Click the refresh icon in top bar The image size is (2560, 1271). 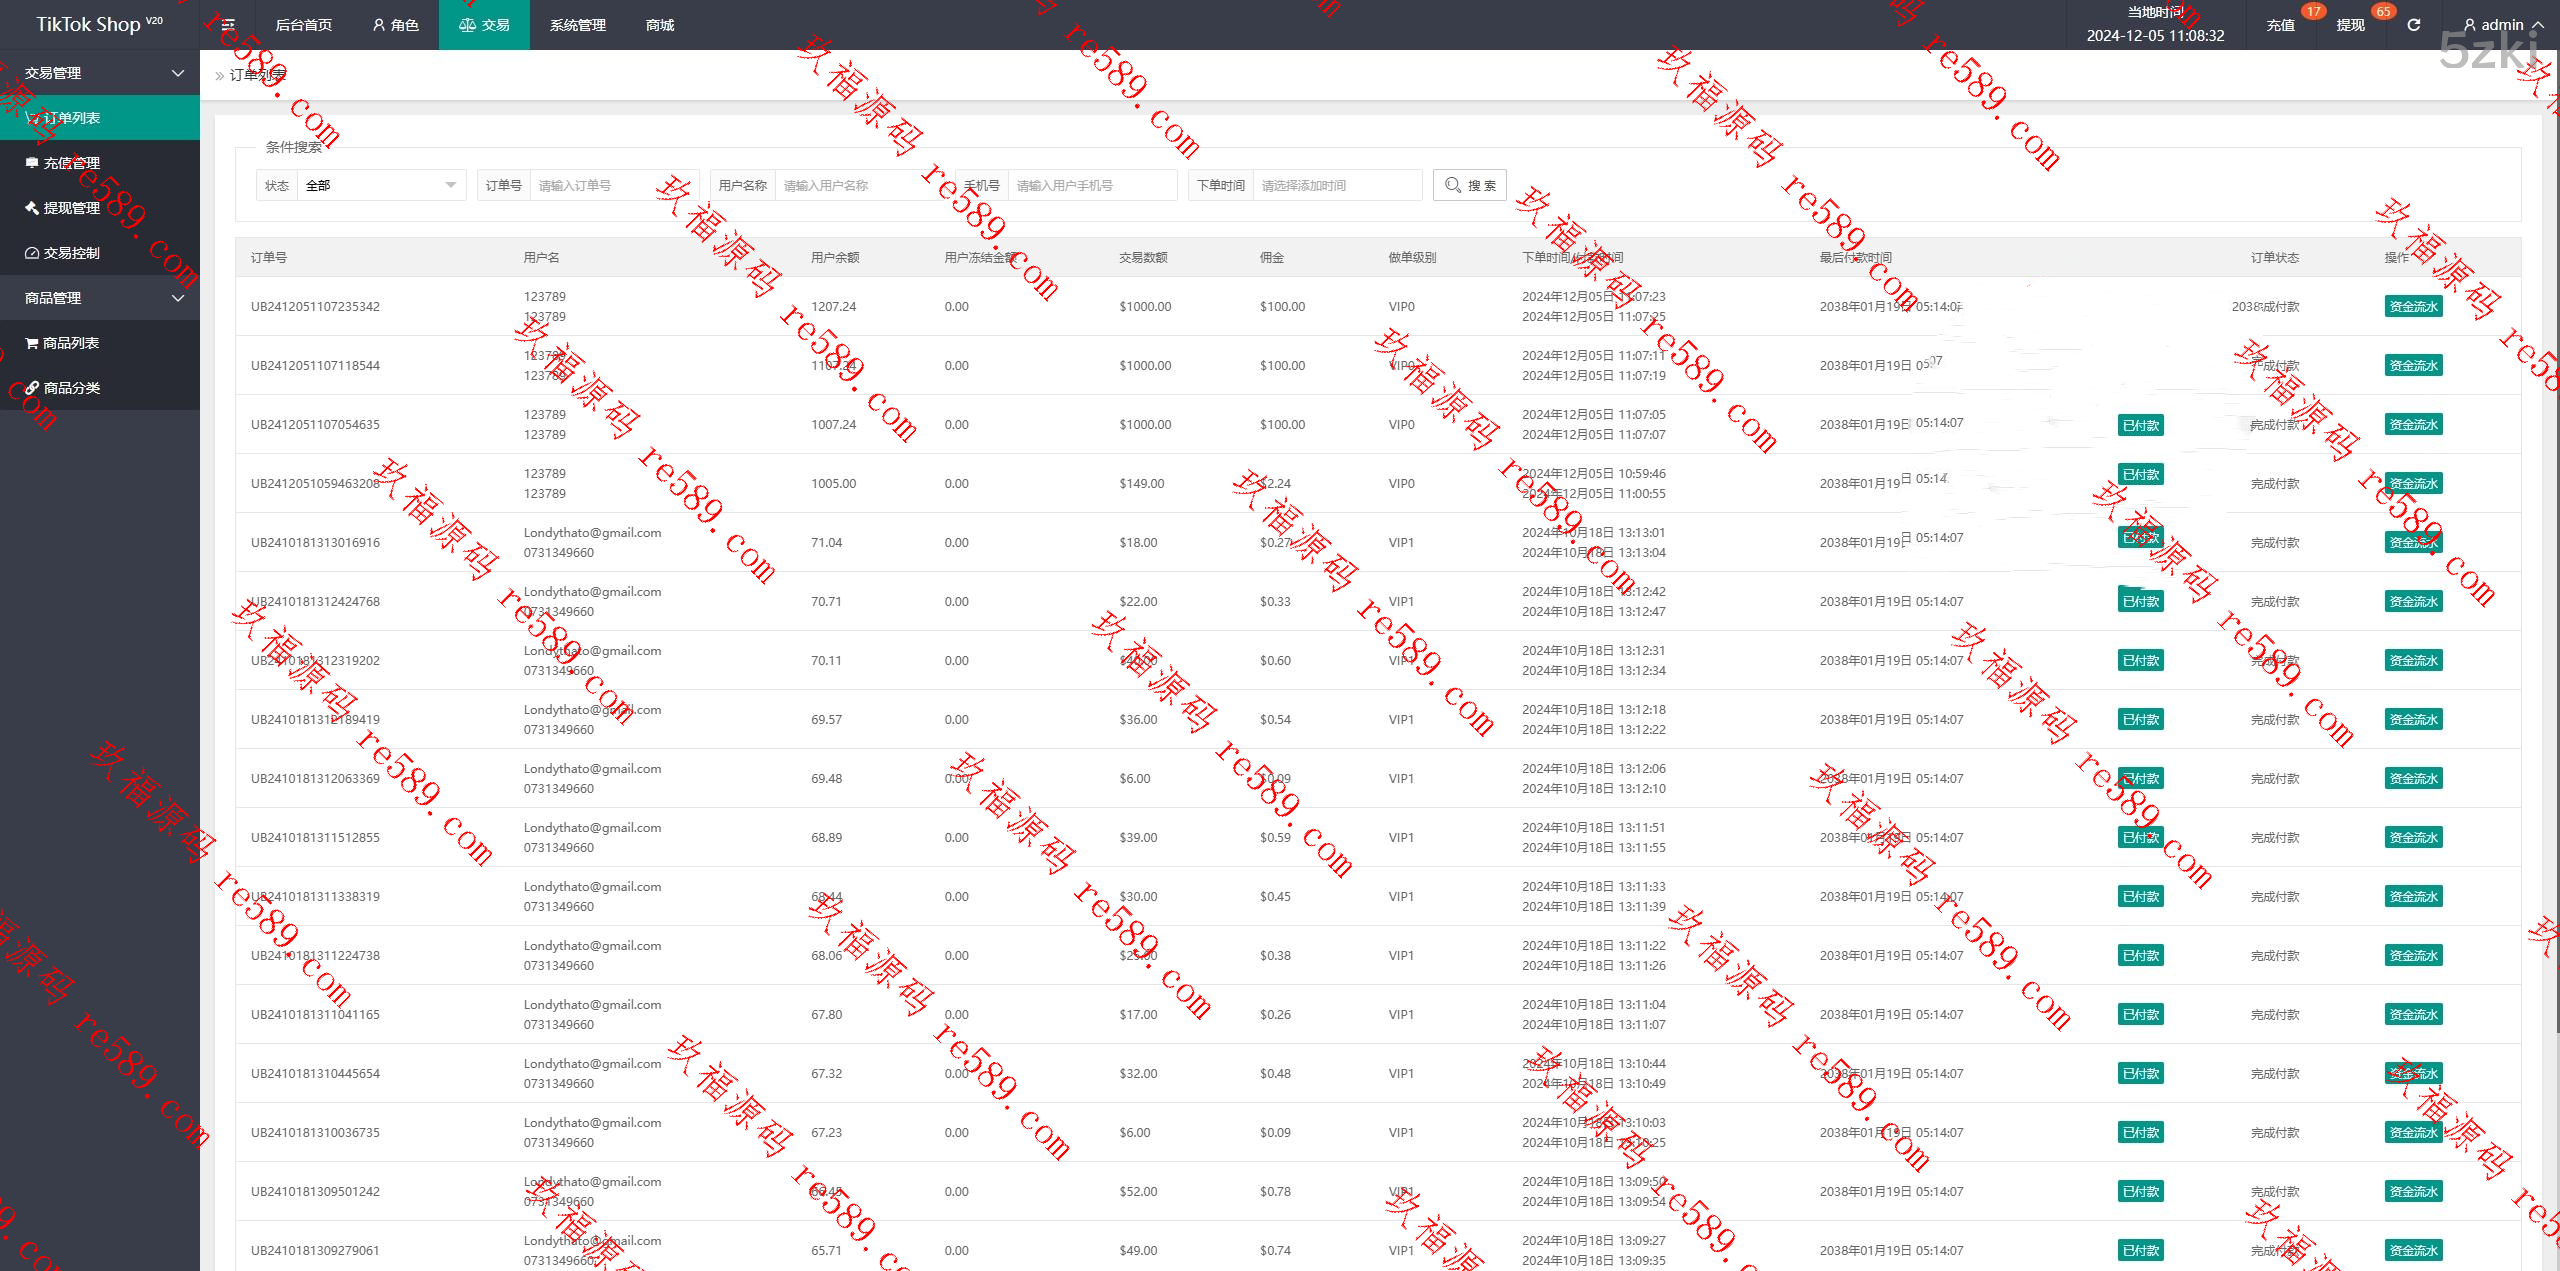(2413, 25)
